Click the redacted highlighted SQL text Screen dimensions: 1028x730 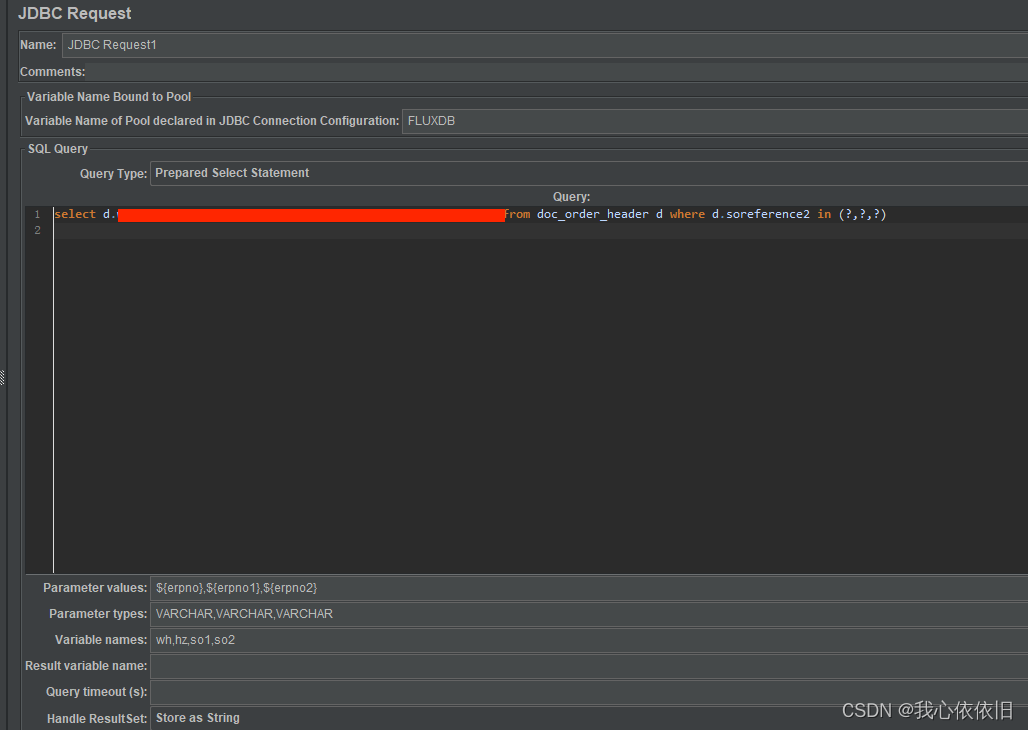tap(310, 213)
